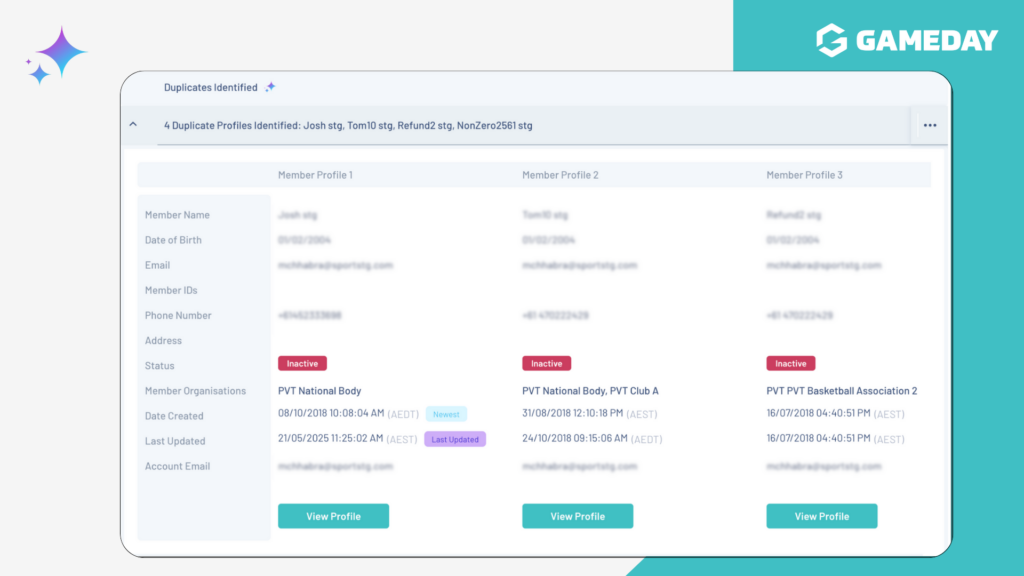Collapse the 4 Duplicate Profiles row chevron
1024x576 pixels.
pyautogui.click(x=133, y=124)
